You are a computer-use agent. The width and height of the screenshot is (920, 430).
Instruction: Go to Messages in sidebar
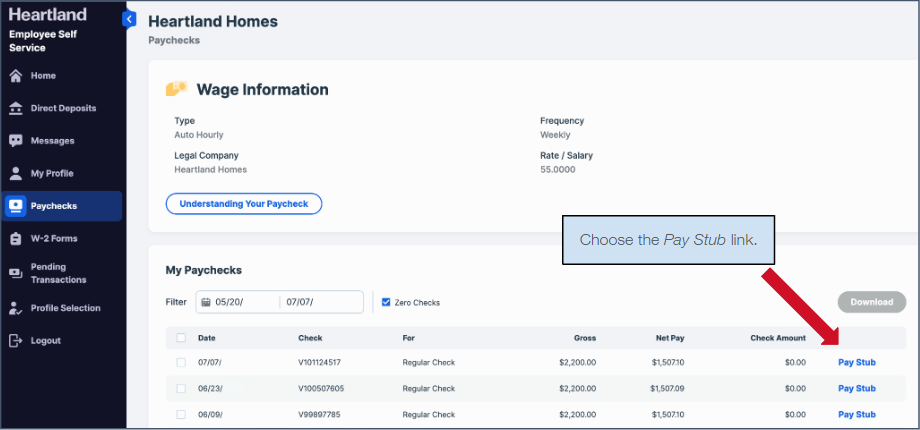(52, 141)
